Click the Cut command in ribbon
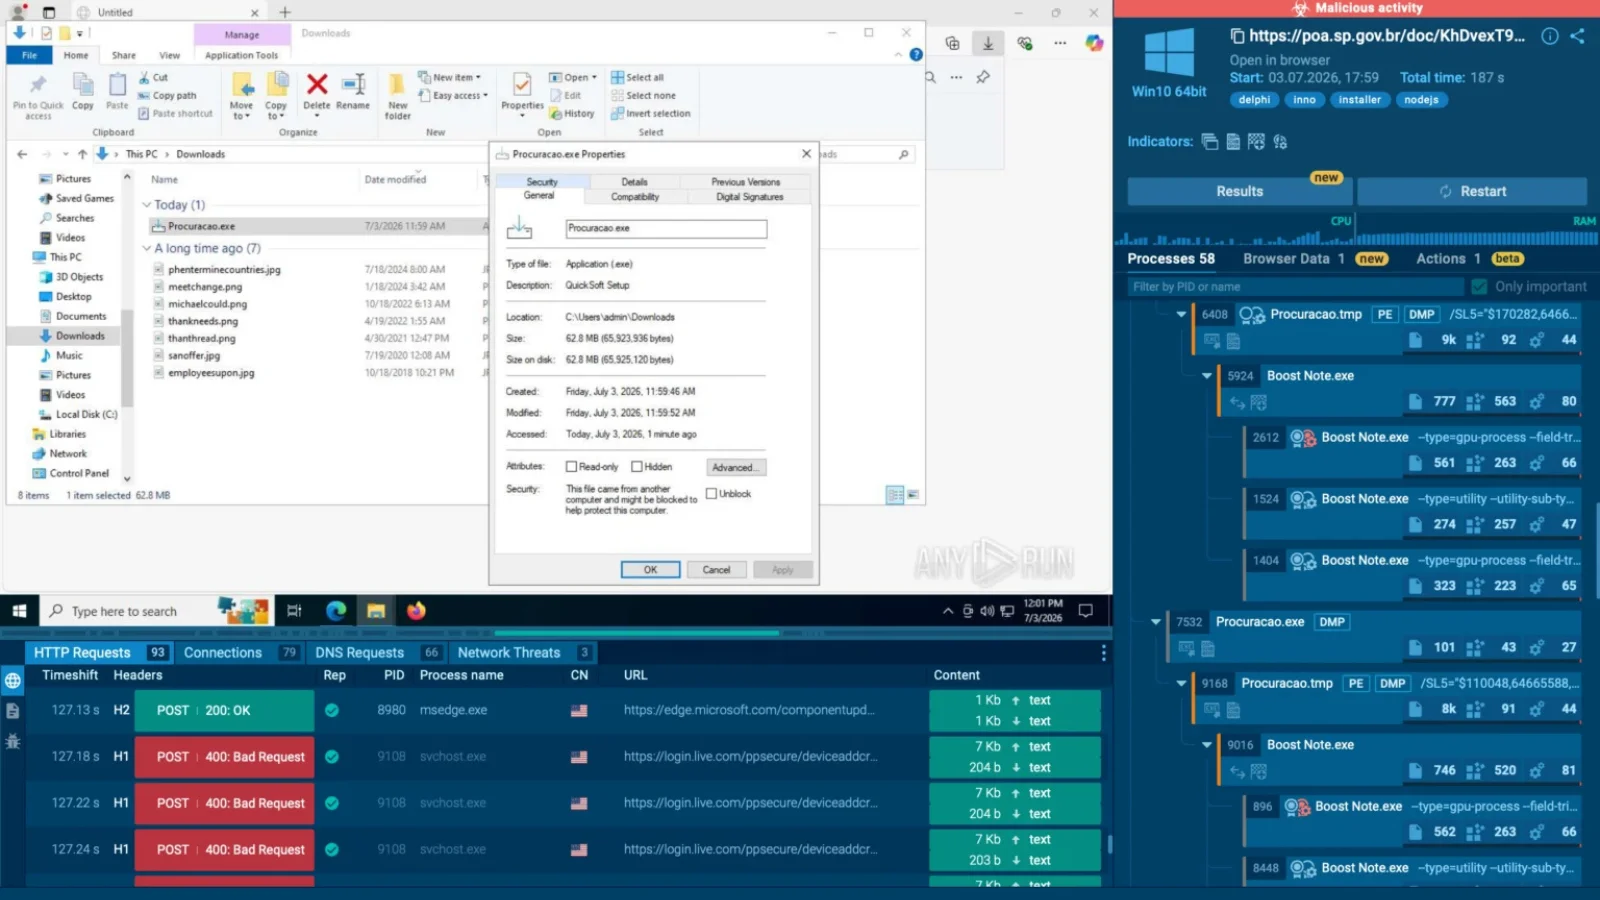1600x900 pixels. point(153,77)
